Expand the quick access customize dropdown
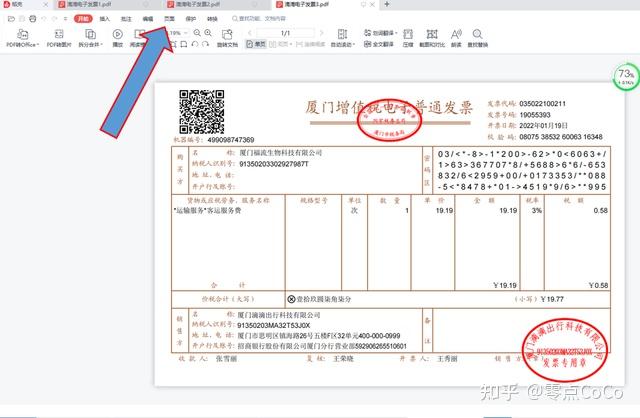 tap(65, 19)
